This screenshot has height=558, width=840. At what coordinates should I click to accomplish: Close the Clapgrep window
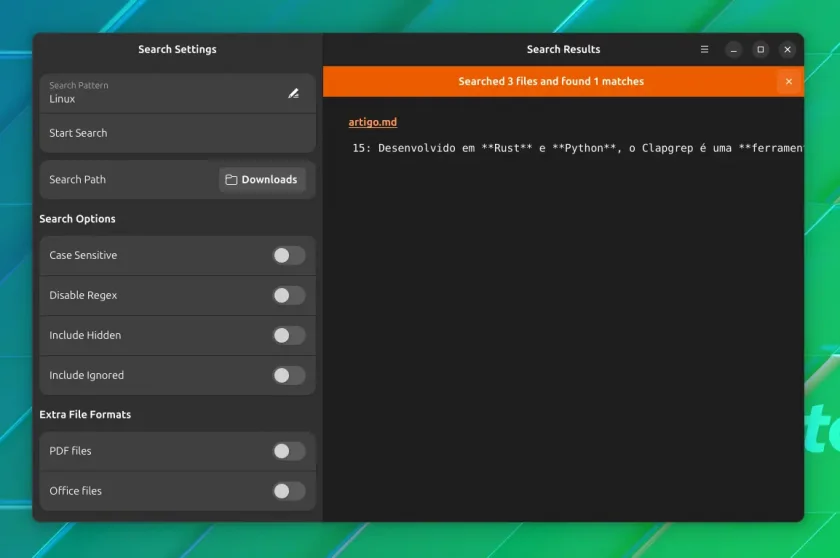point(787,49)
